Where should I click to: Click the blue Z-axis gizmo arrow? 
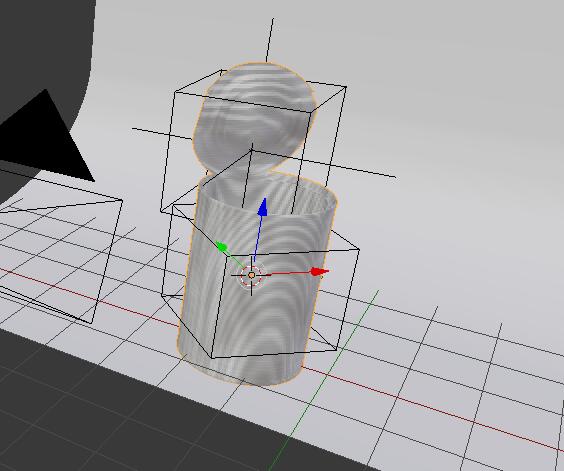tap(263, 207)
